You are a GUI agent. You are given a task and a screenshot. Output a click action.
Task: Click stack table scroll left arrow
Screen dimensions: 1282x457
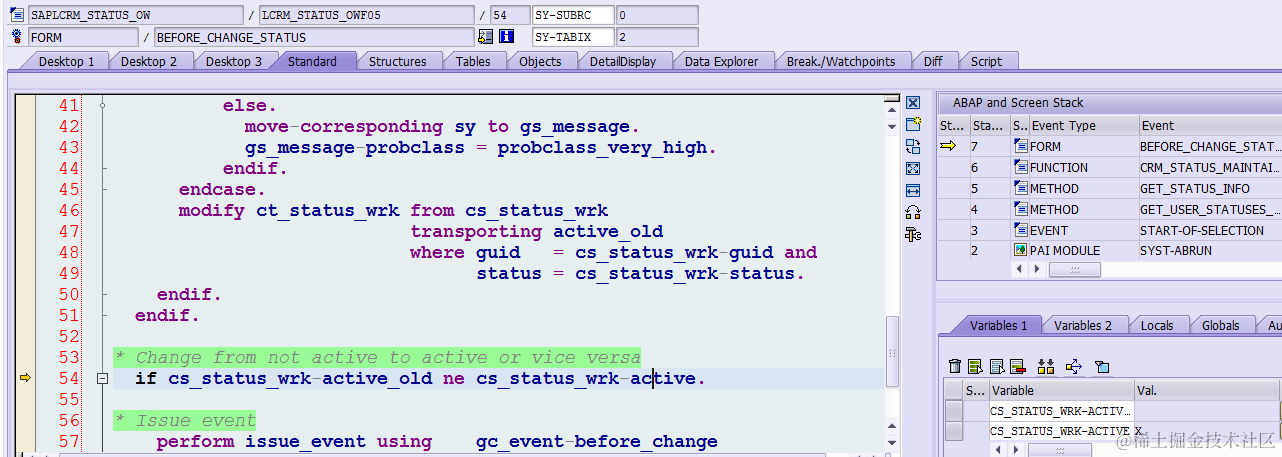pyautogui.click(x=1020, y=269)
